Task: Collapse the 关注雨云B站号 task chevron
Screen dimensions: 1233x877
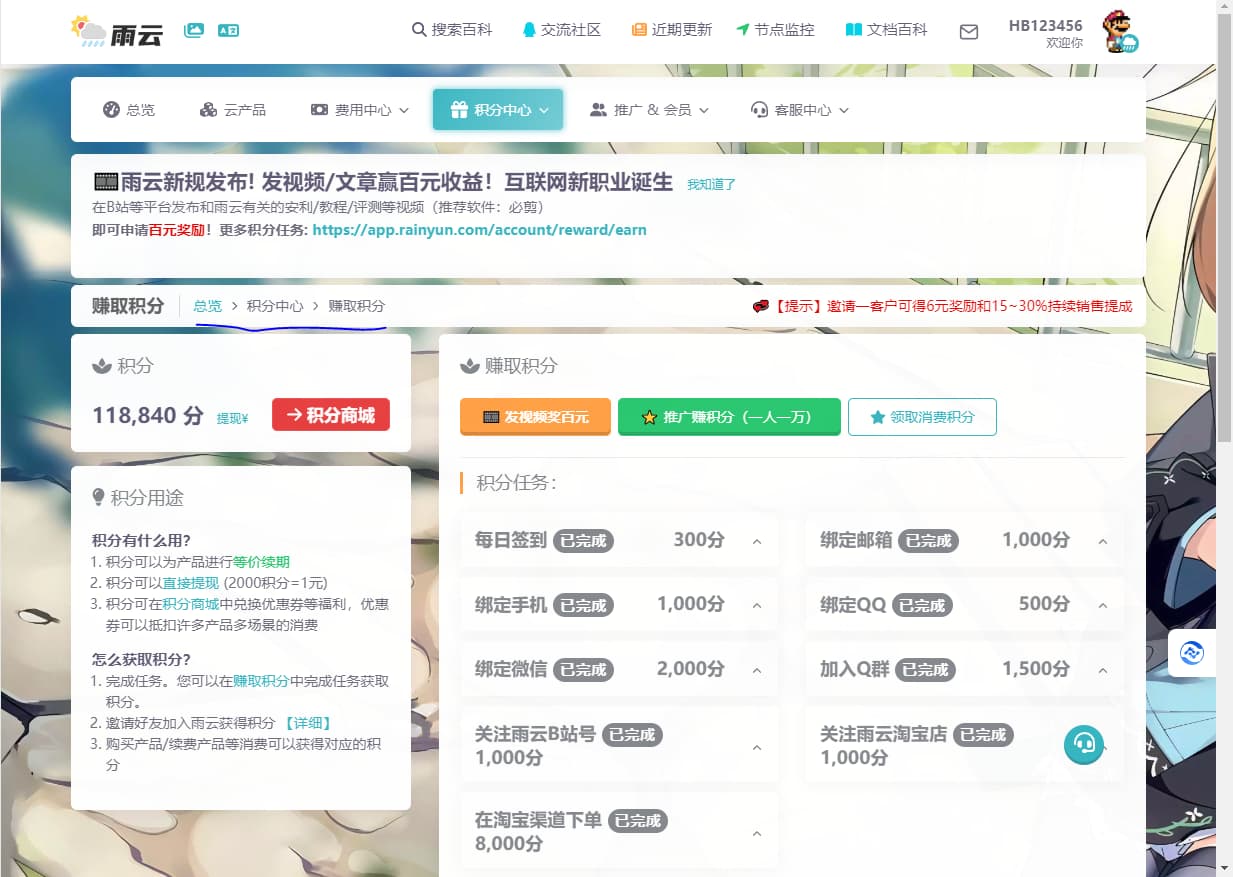Action: click(x=757, y=747)
